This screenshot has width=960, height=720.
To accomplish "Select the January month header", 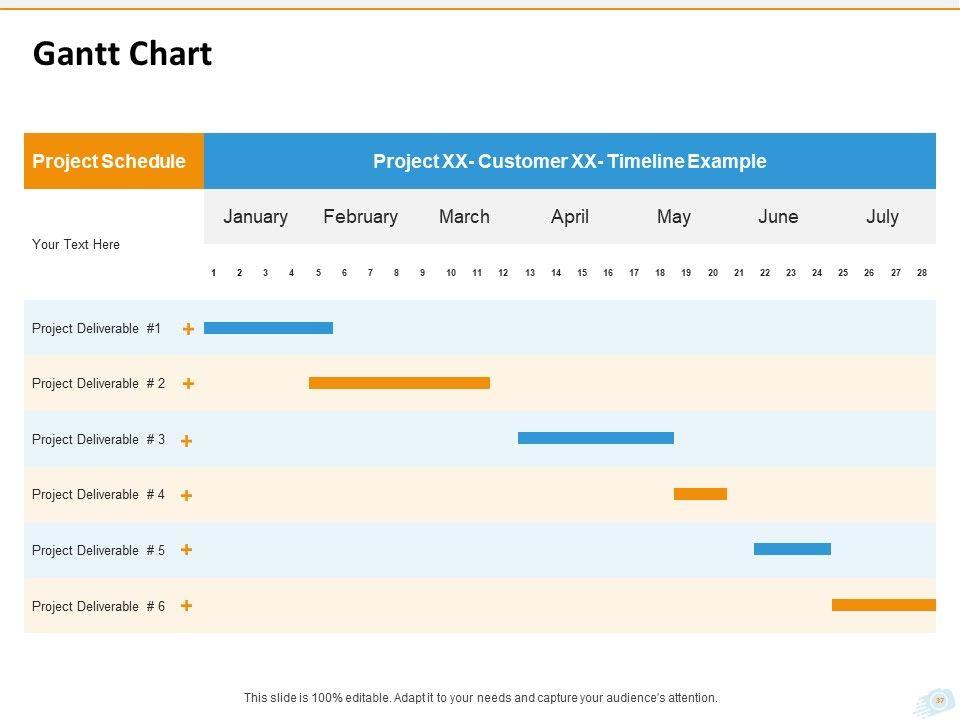I will coord(255,217).
